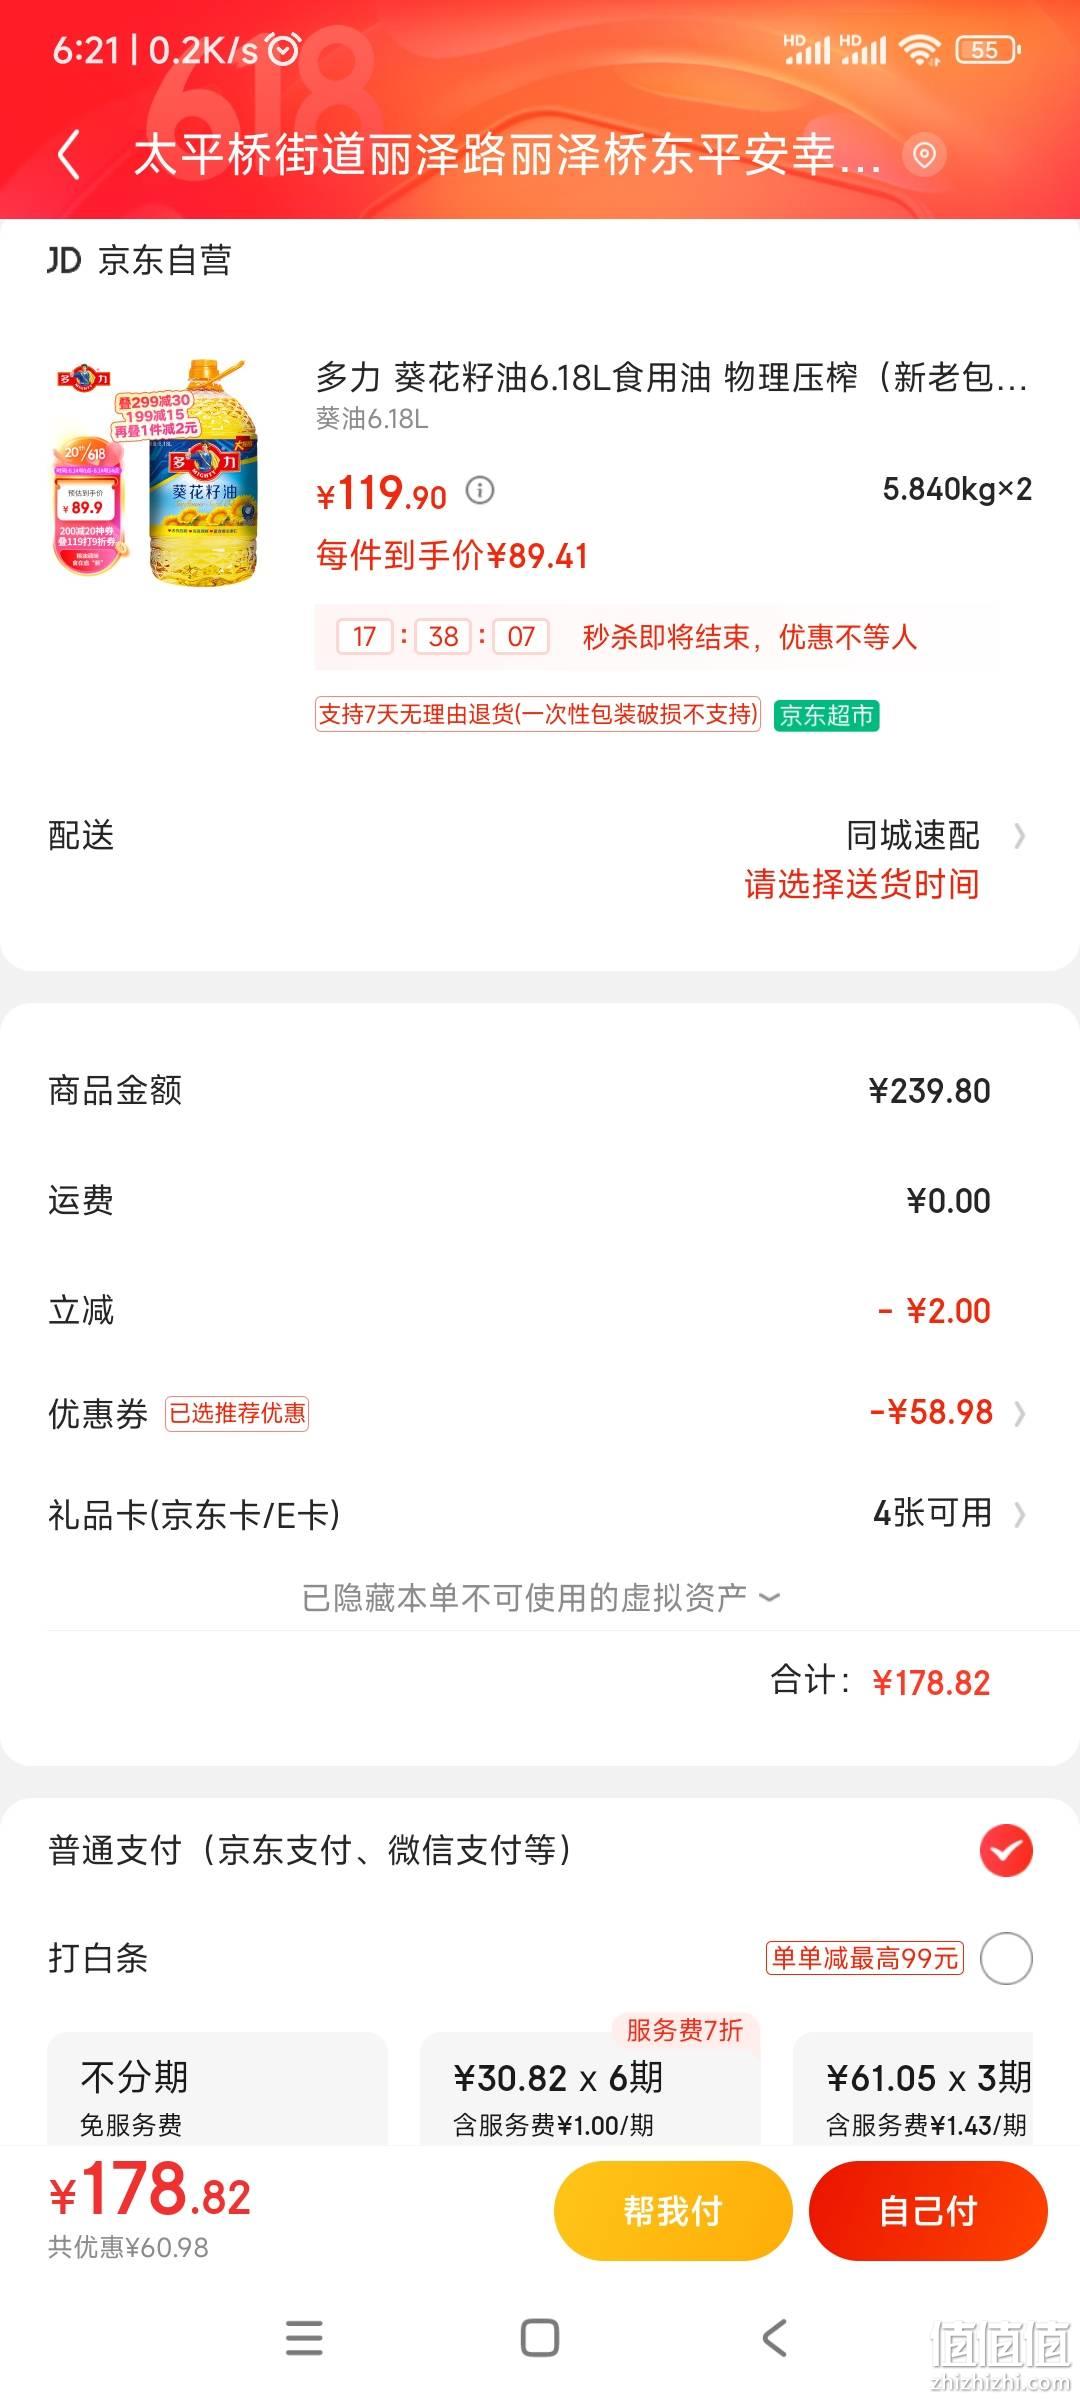Tap the price info icon next to ¥119.90
The image size is (1080, 2400).
pos(480,491)
